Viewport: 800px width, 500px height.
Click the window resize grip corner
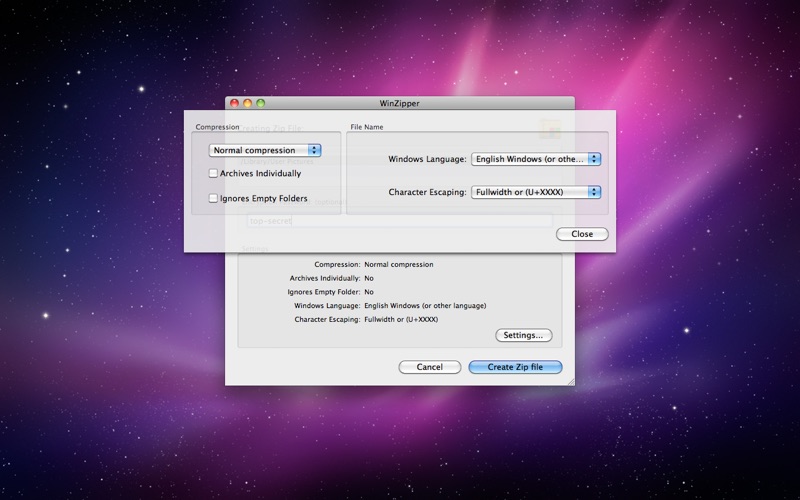click(570, 381)
